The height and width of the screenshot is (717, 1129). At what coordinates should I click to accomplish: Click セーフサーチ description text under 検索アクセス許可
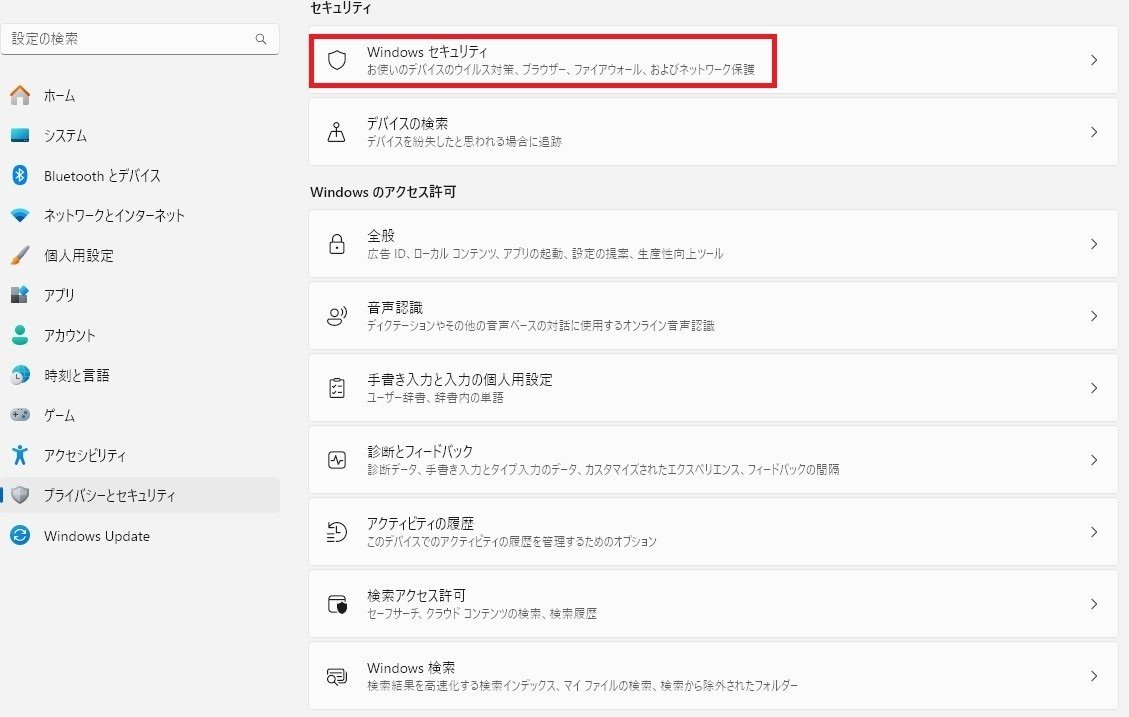coord(482,613)
